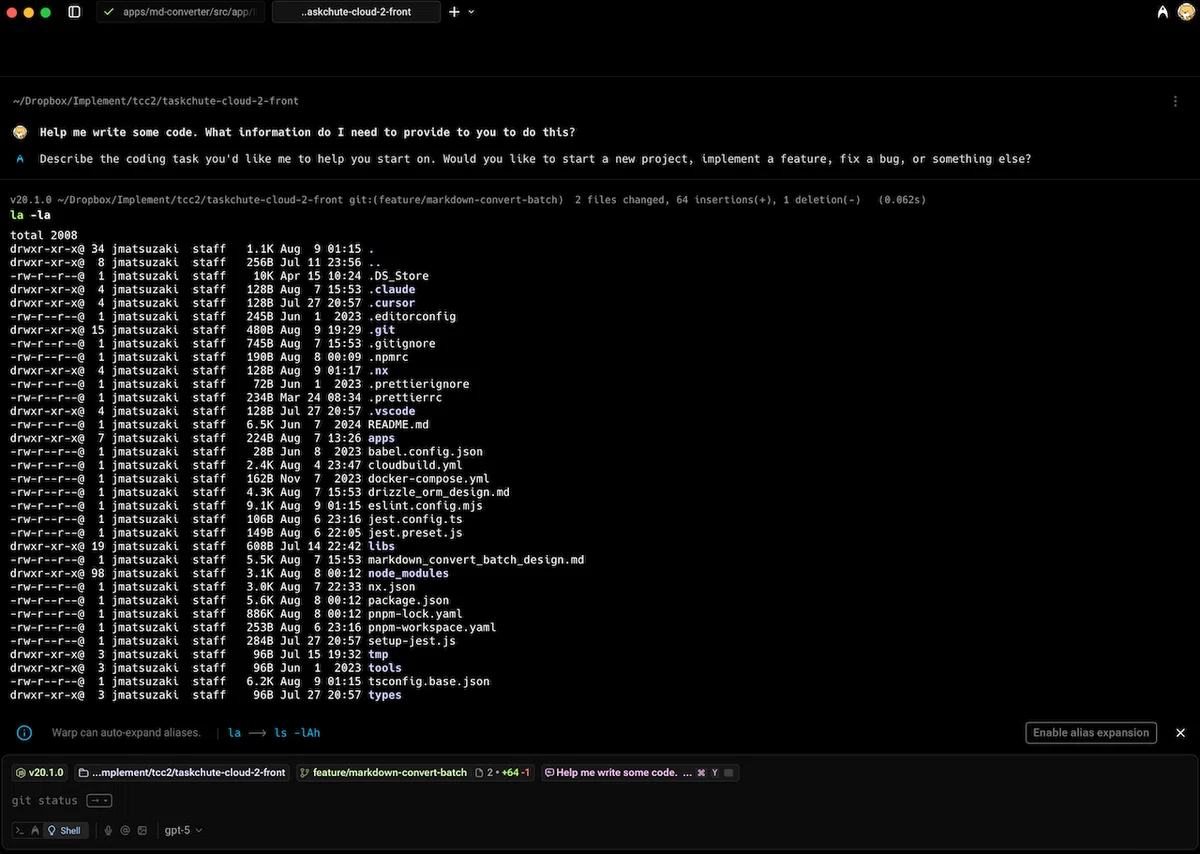Click package.json in the listing
Screen dimensions: 1200x854
[408, 600]
